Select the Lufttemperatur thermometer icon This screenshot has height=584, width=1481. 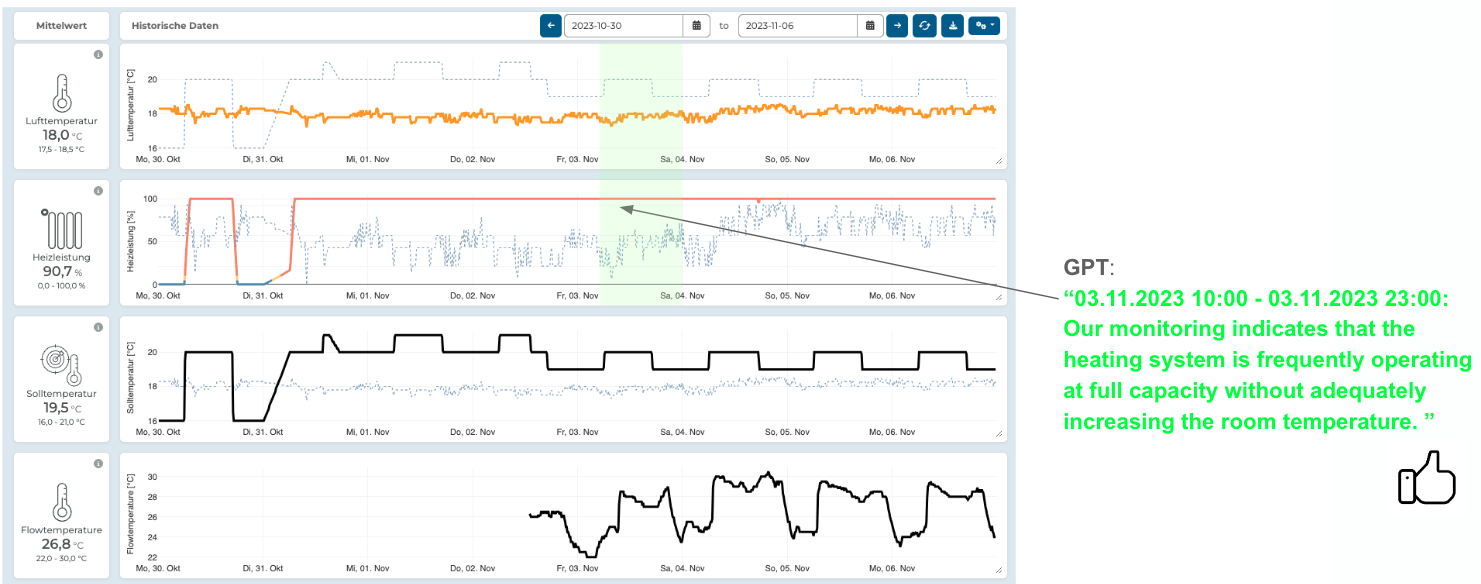[62, 92]
